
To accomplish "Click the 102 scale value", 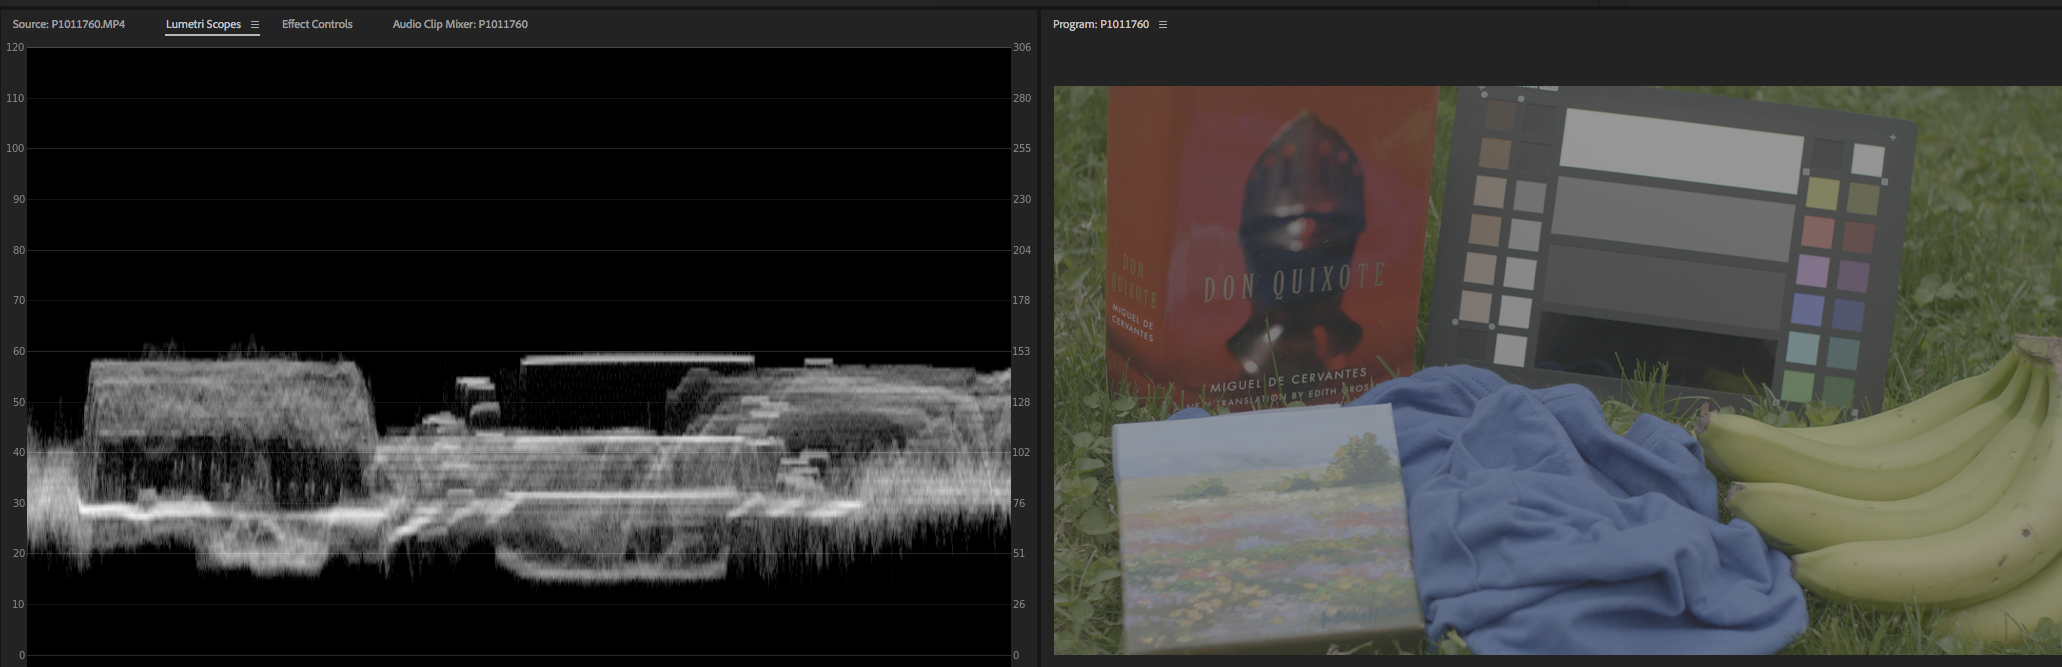I will click(1022, 452).
